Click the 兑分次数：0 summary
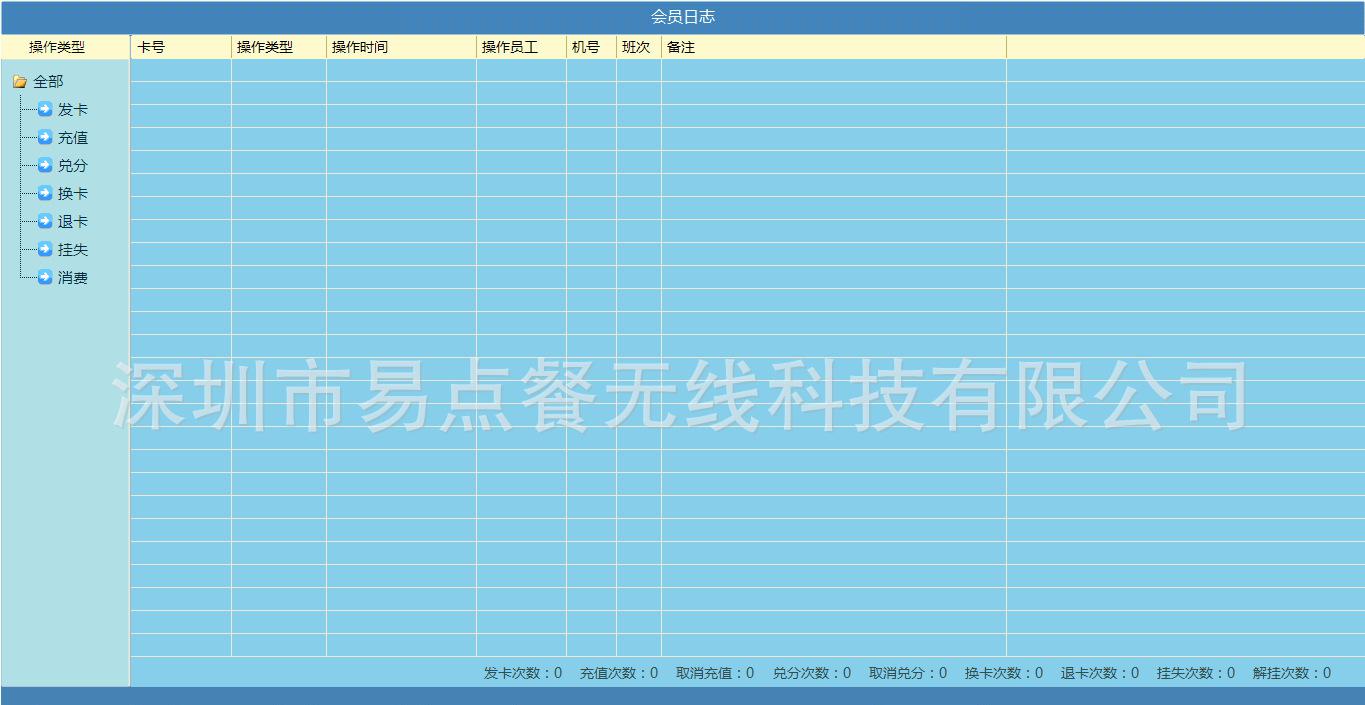 pos(812,673)
